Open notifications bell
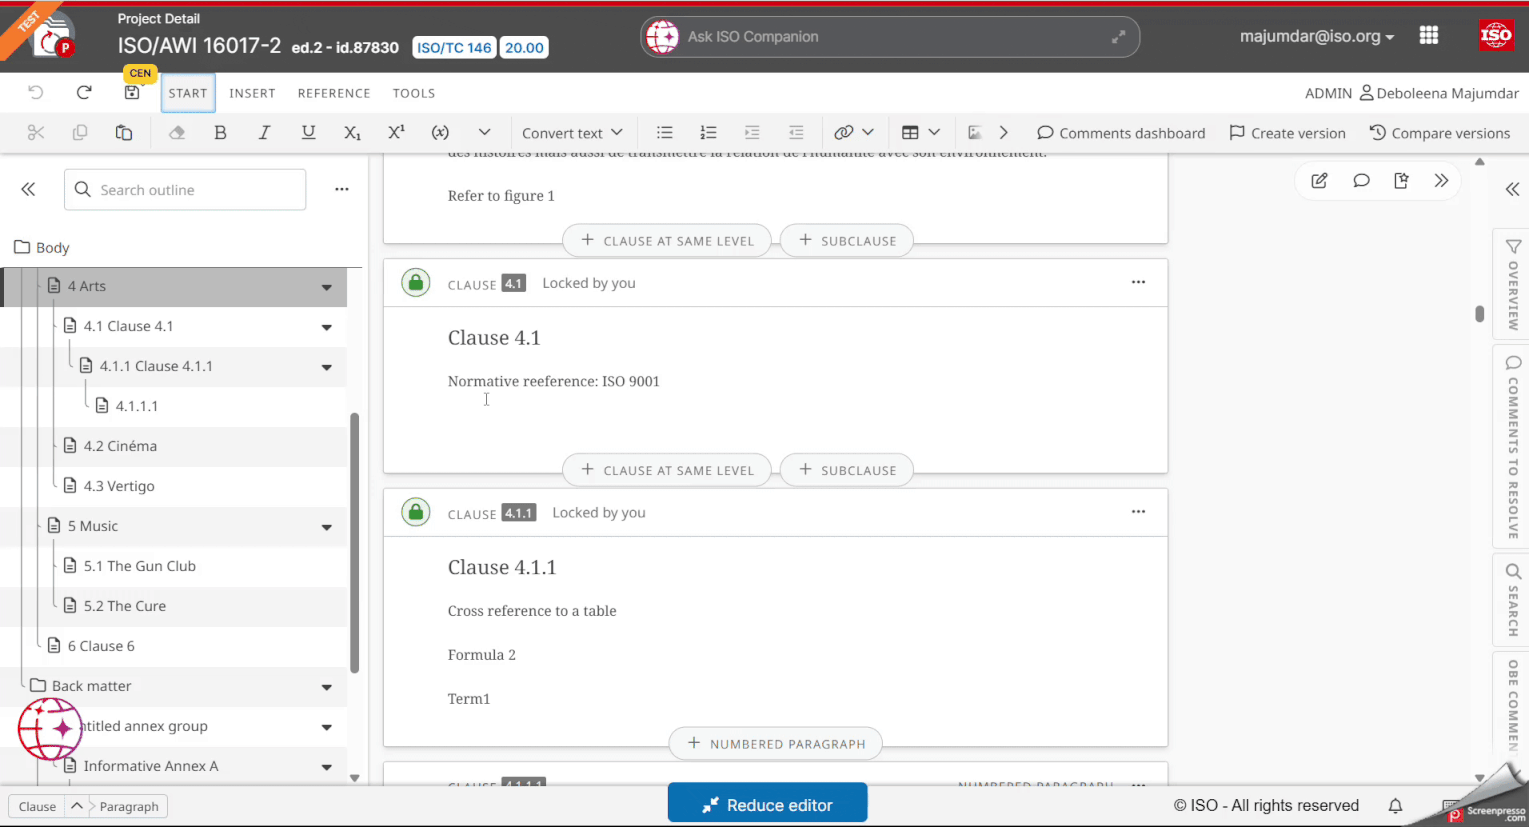 click(x=1395, y=805)
